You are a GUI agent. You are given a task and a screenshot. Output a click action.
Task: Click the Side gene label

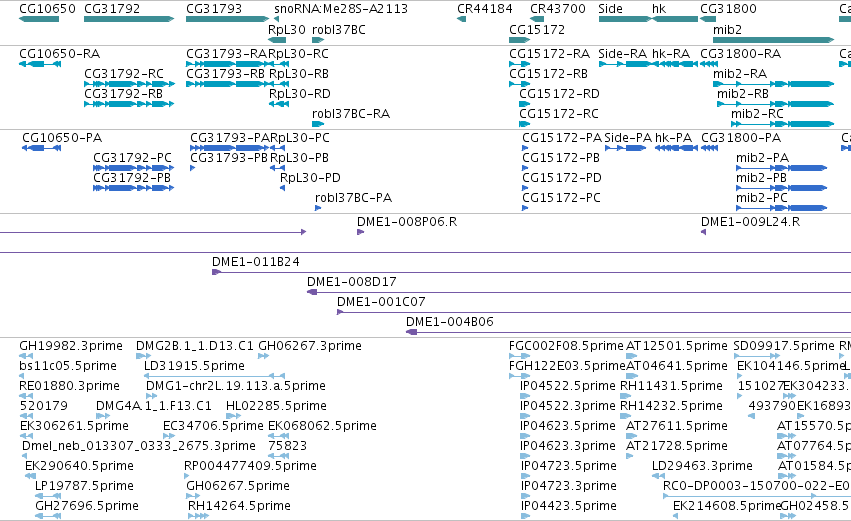[x=611, y=9]
